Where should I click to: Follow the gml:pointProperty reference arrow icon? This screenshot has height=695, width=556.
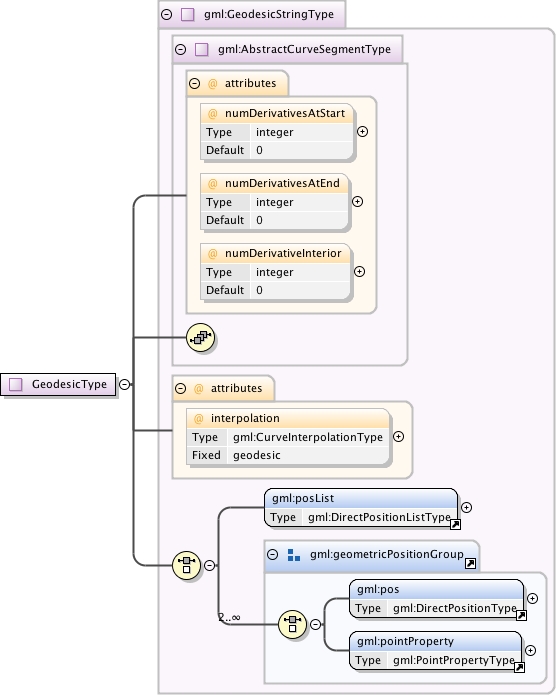coord(519,667)
